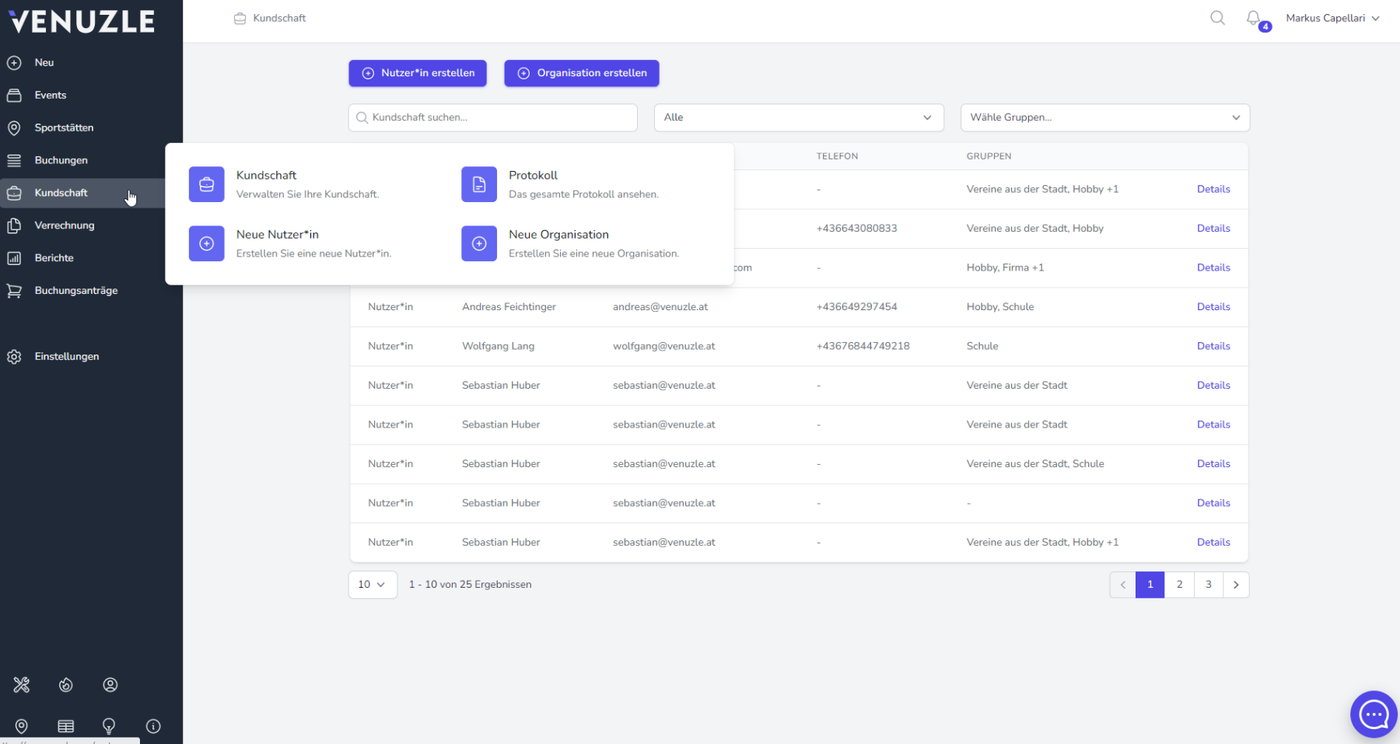The image size is (1400, 744).
Task: Click the Events icon in sidebar
Action: 14,95
